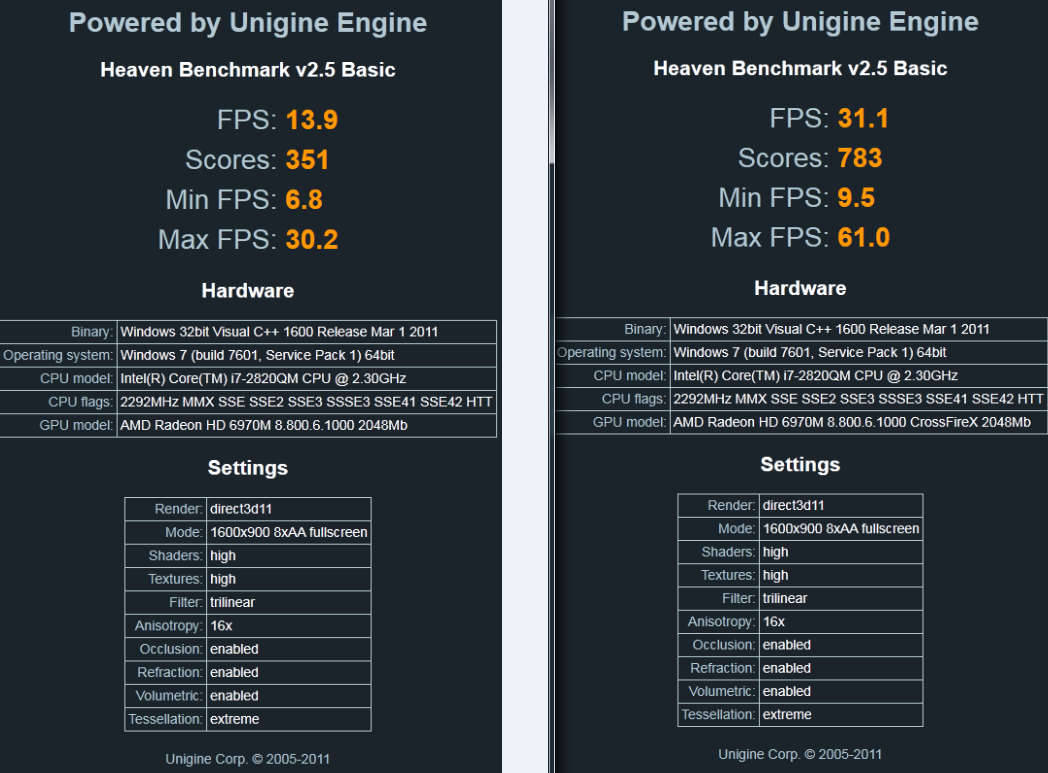
Task: Click right Unigine Corp. © 2005-2011 footer
Action: point(800,754)
